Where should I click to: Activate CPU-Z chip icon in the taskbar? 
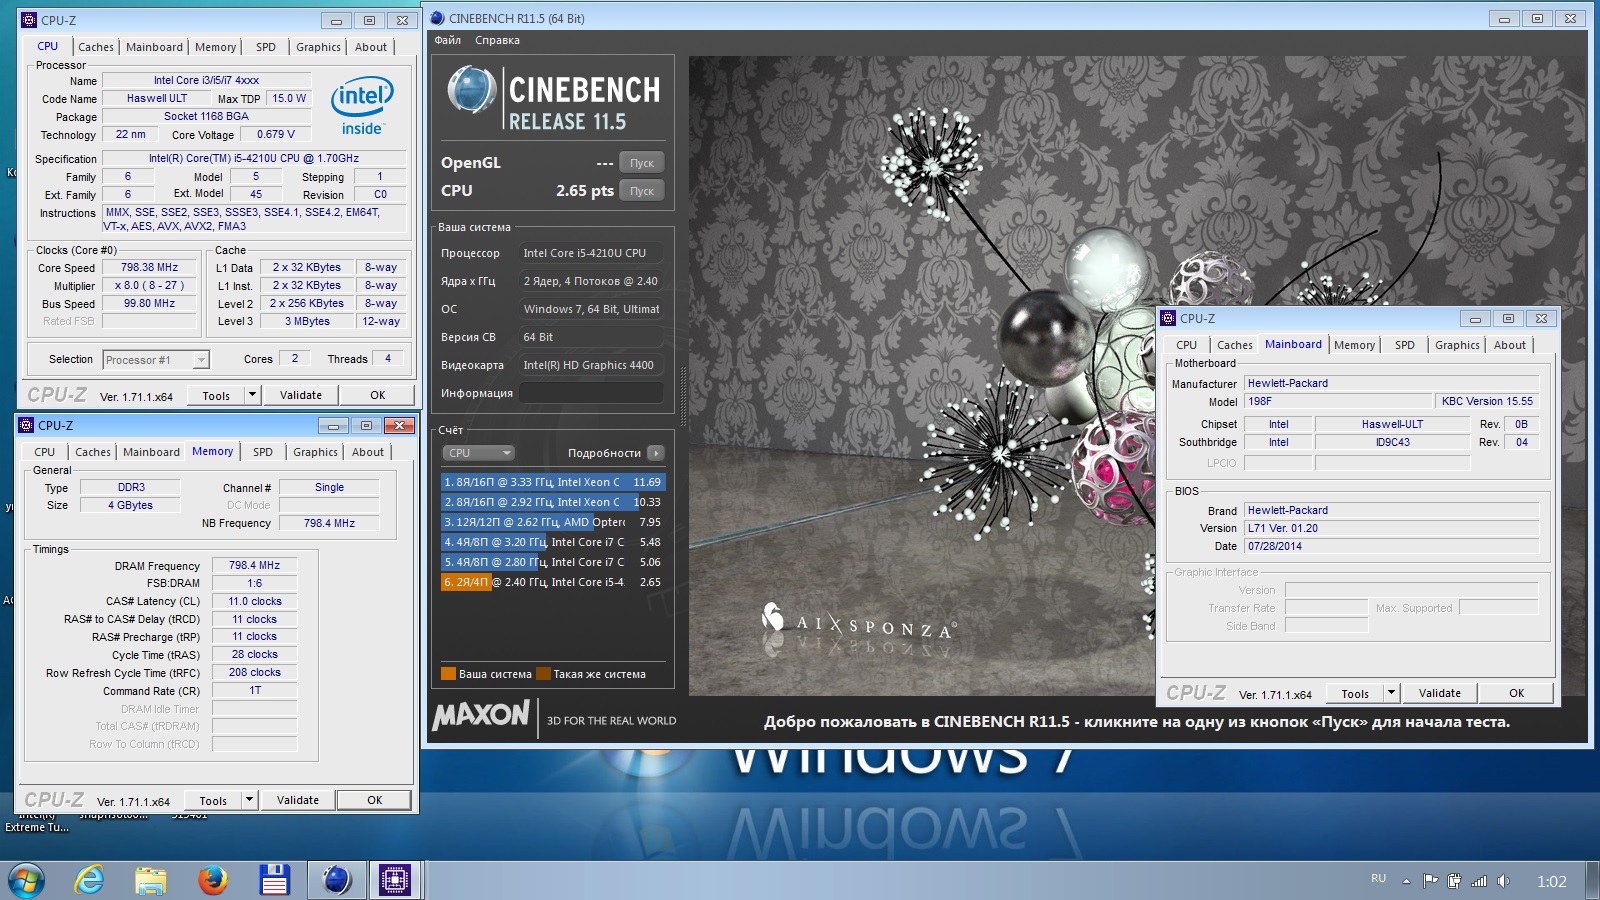pos(395,880)
